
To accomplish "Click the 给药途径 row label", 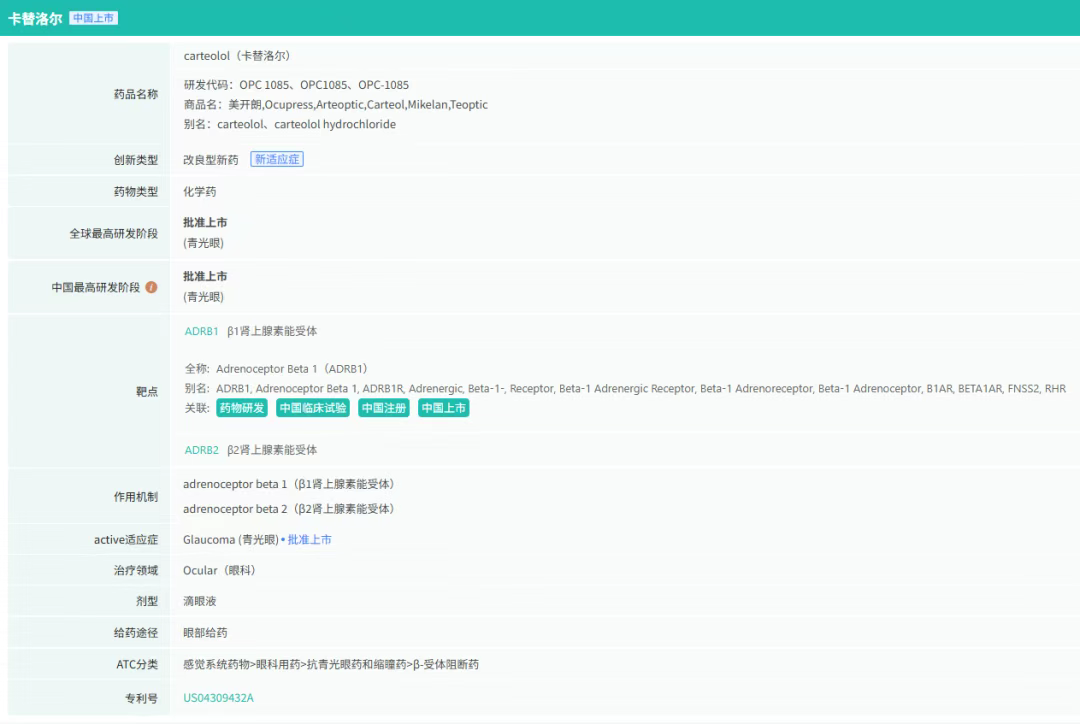I will click(136, 632).
